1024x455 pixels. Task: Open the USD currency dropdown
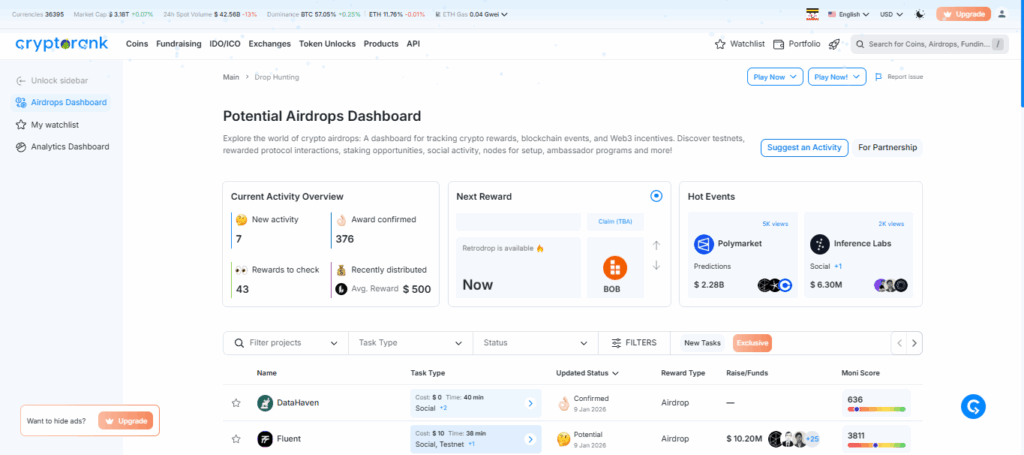pos(891,14)
